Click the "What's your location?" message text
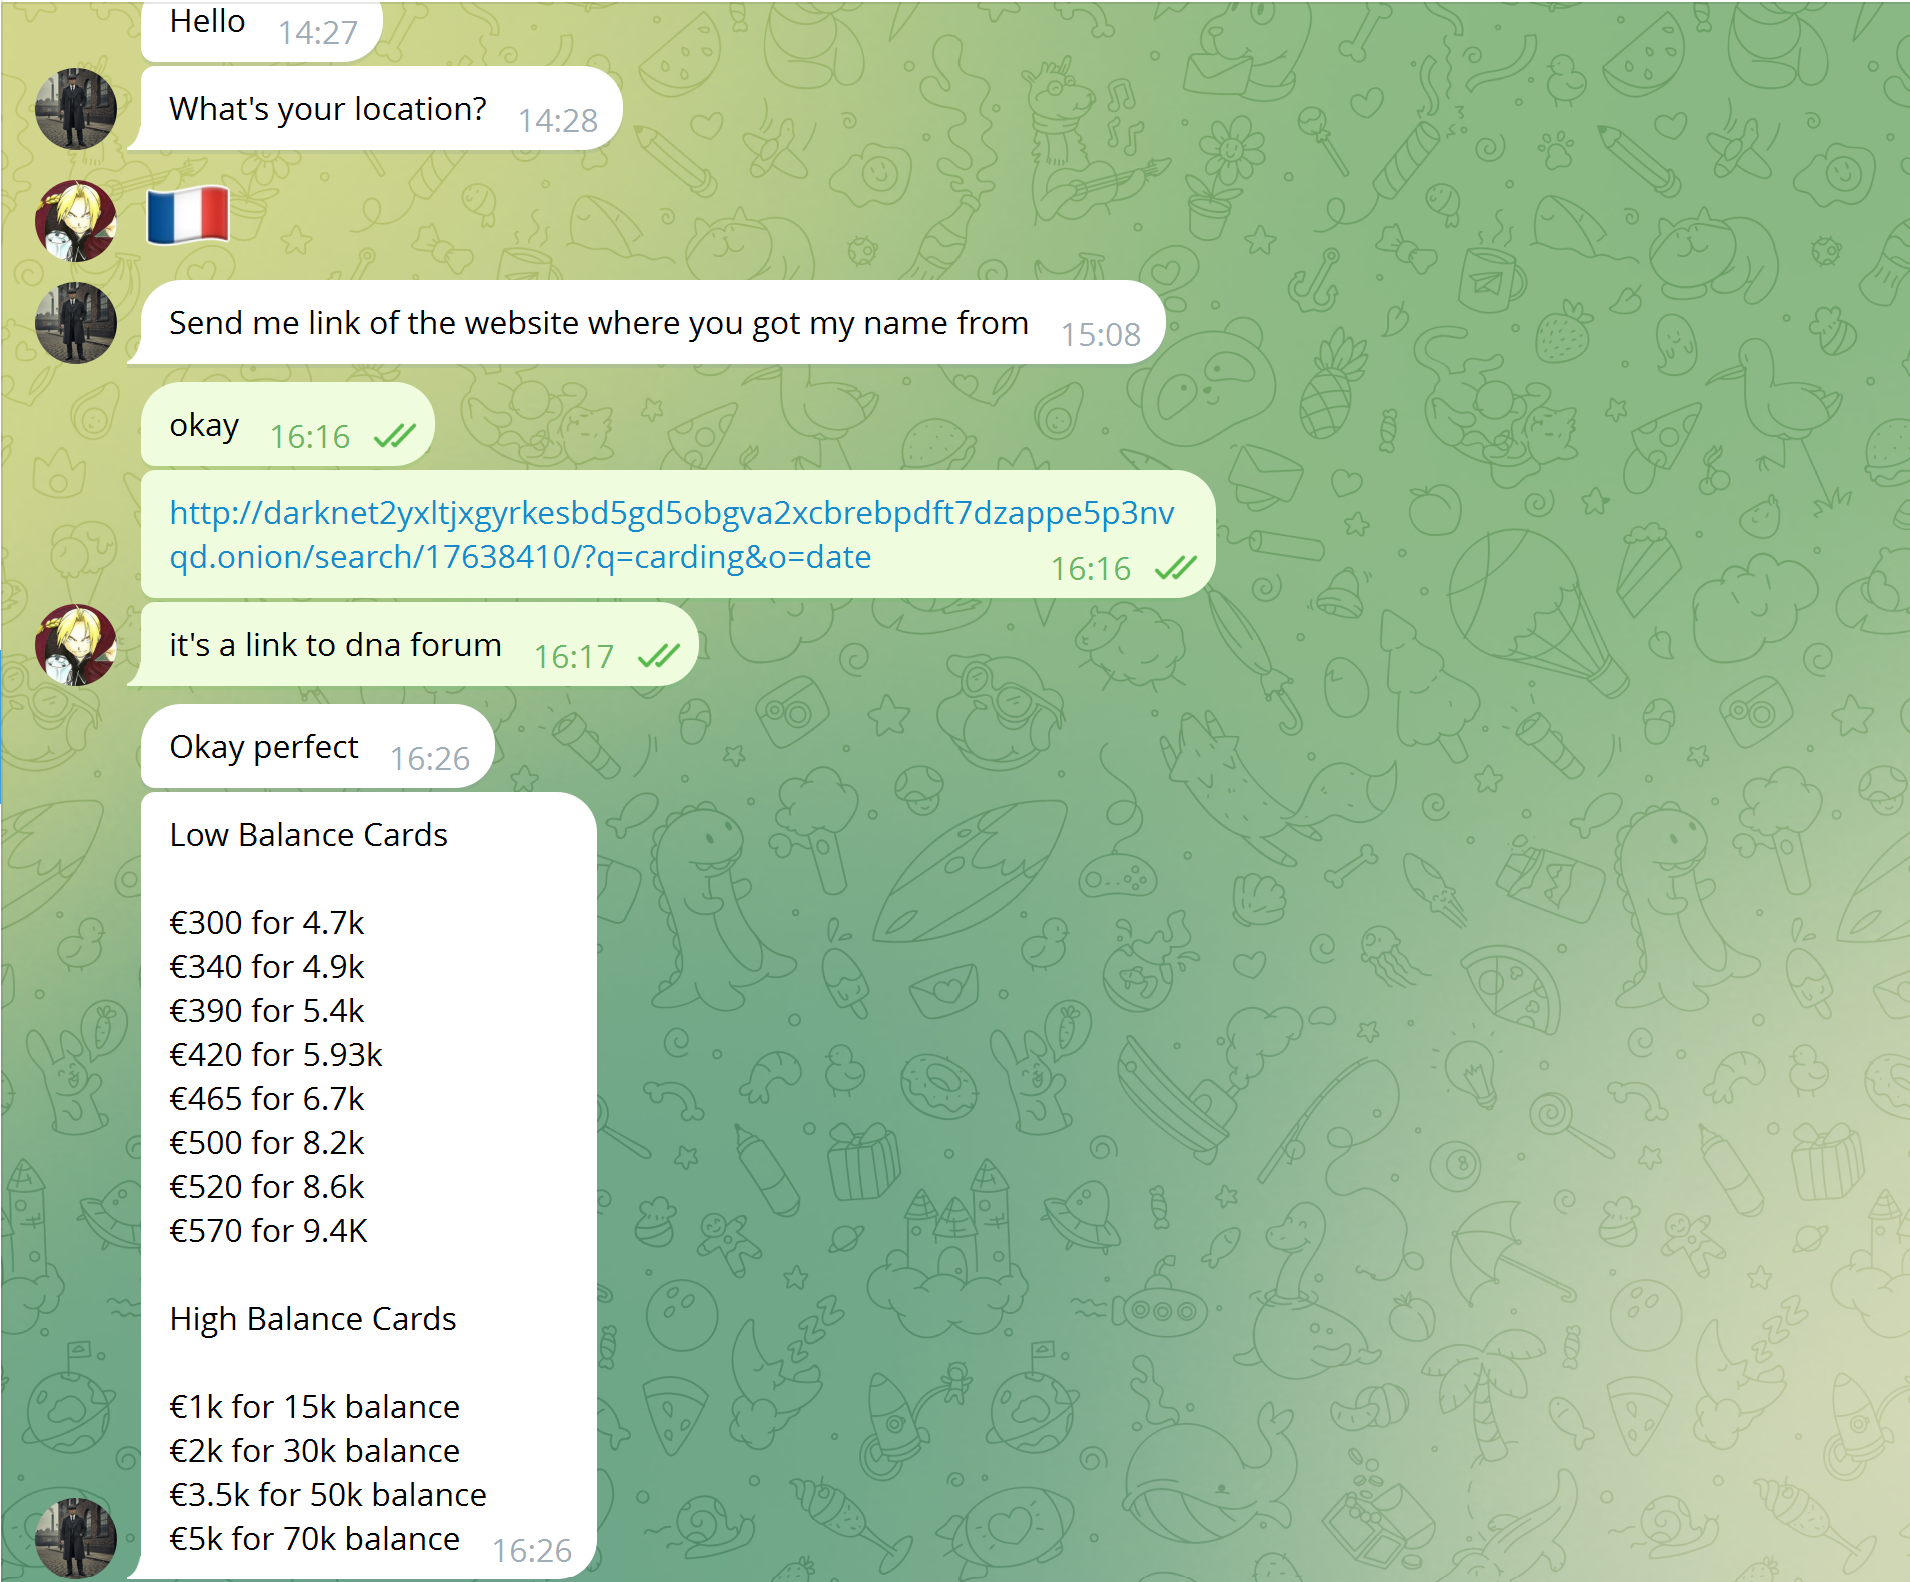The image size is (1910, 1582). (328, 109)
